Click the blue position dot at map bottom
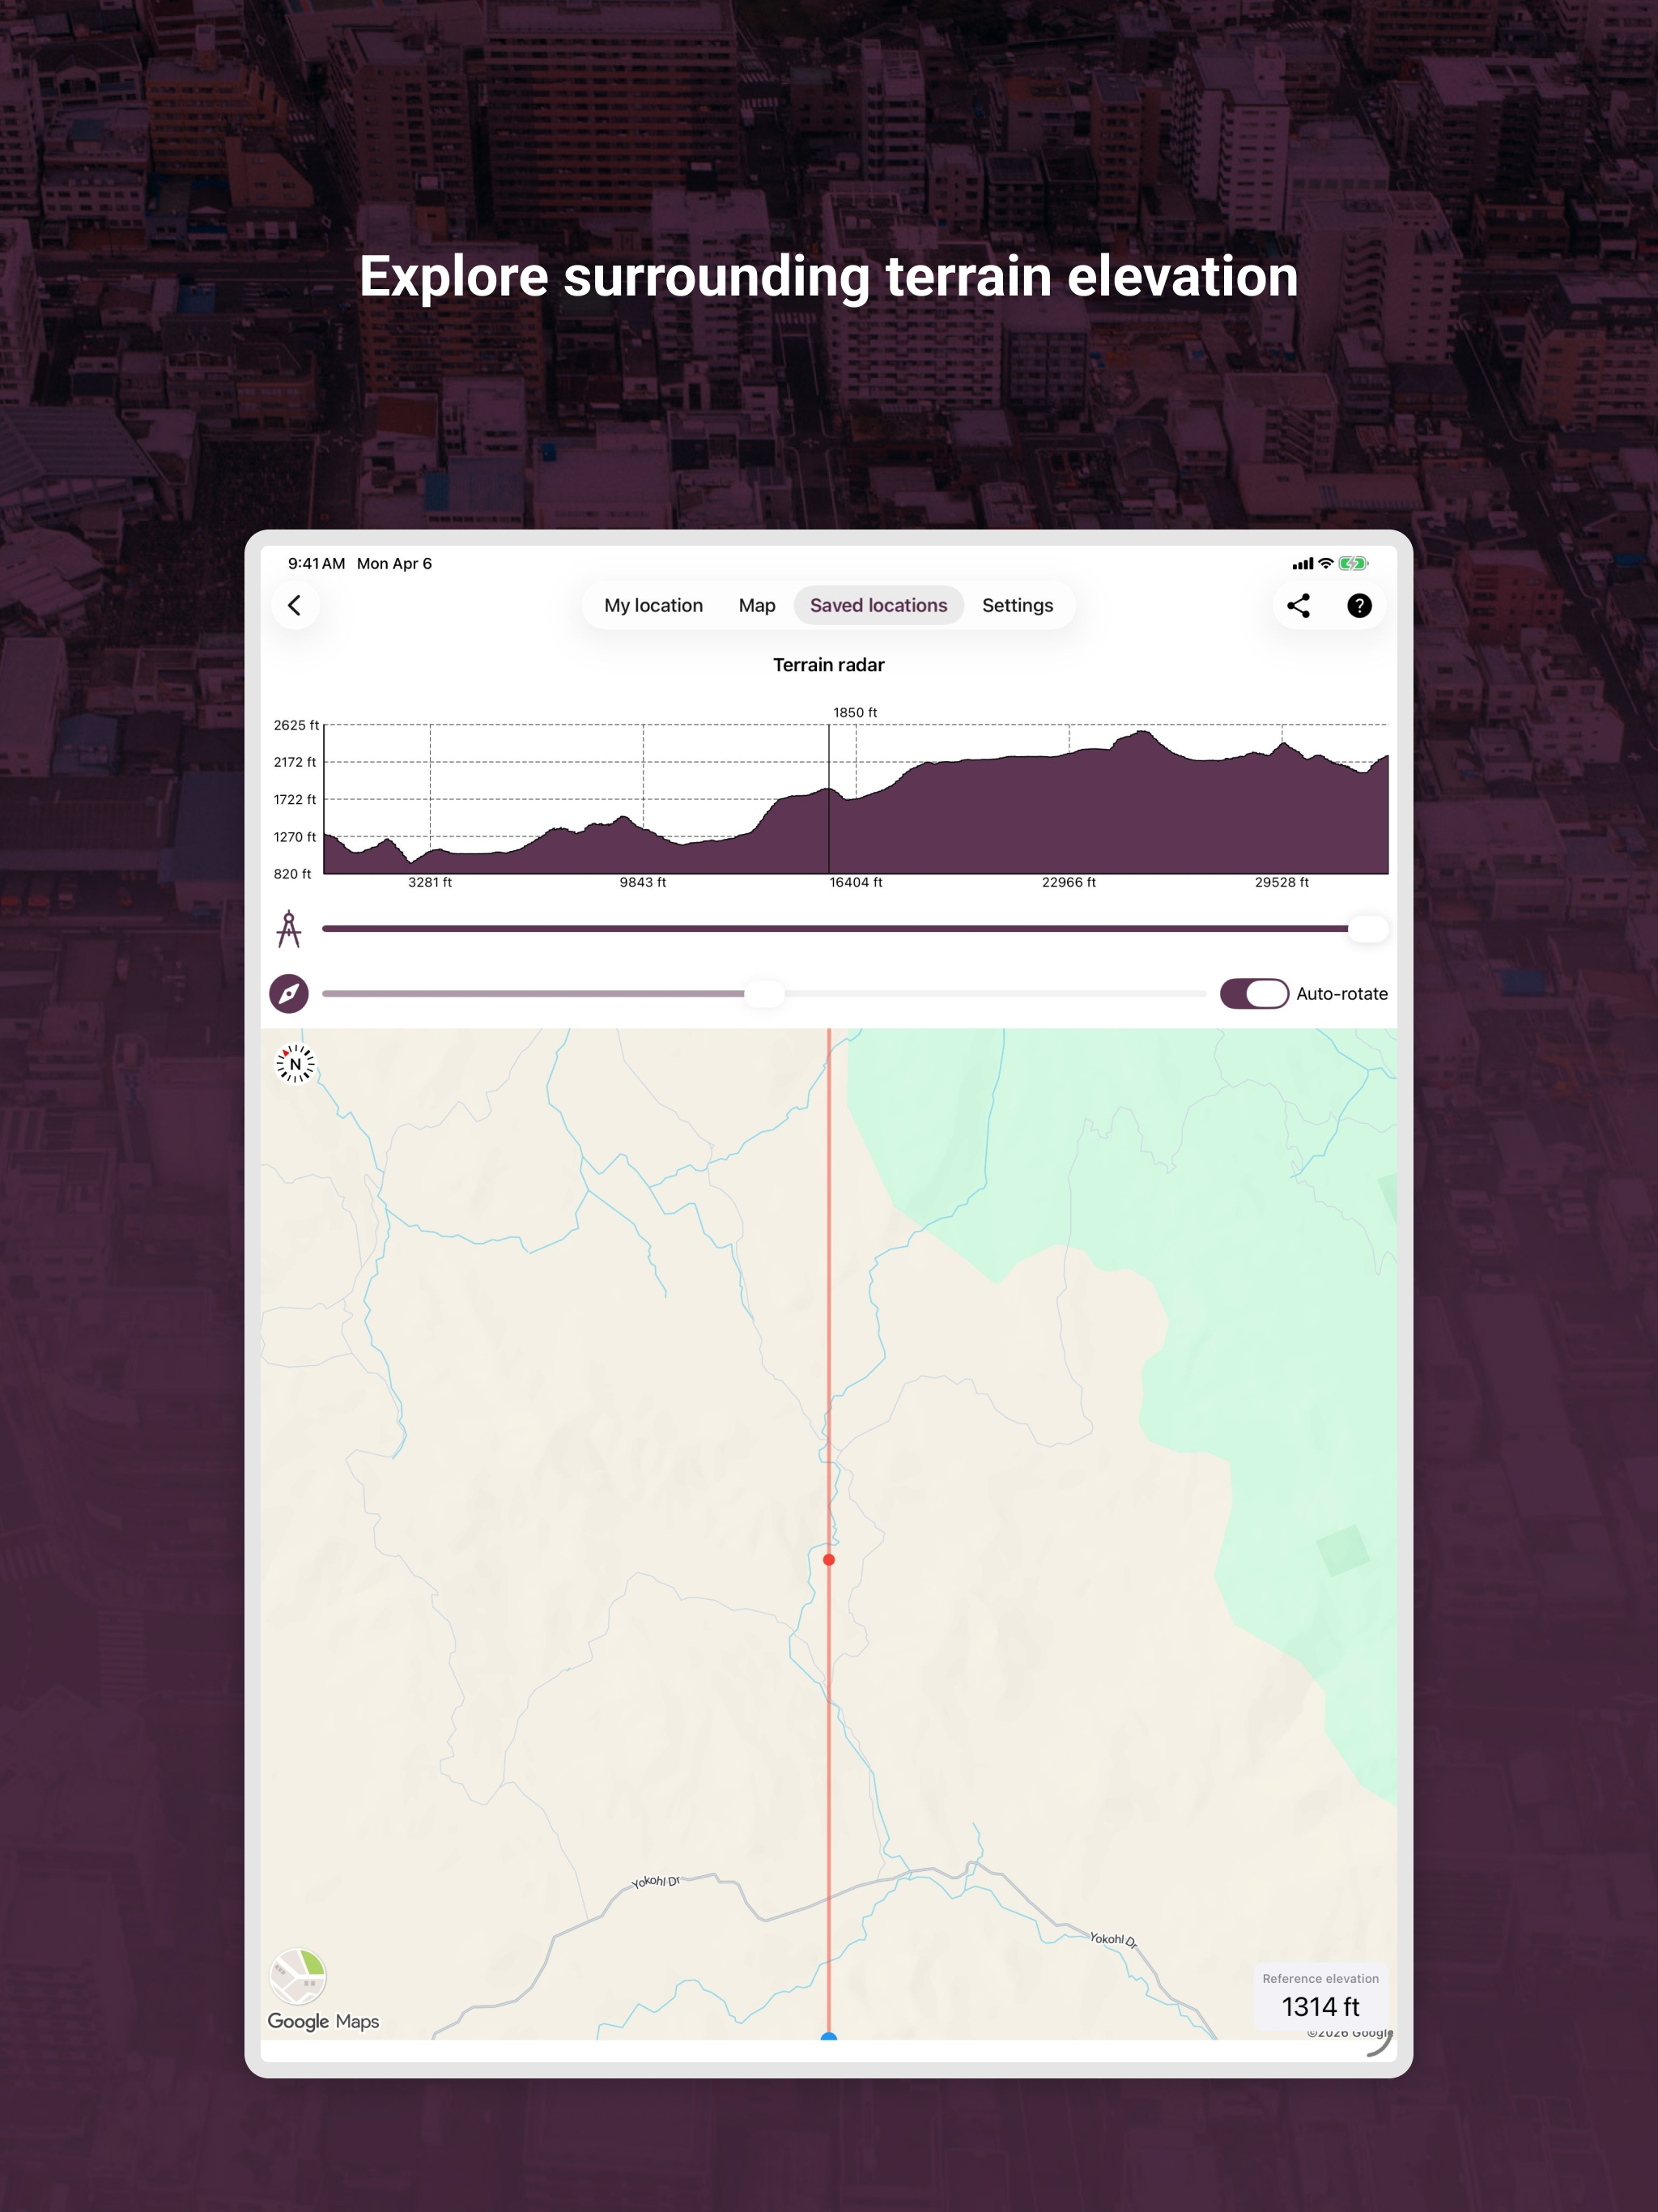 click(x=829, y=2036)
